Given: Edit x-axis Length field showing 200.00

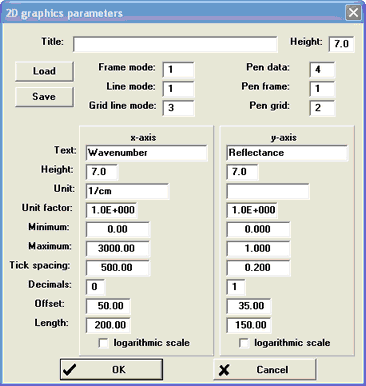Looking at the screenshot, I should (x=108, y=325).
